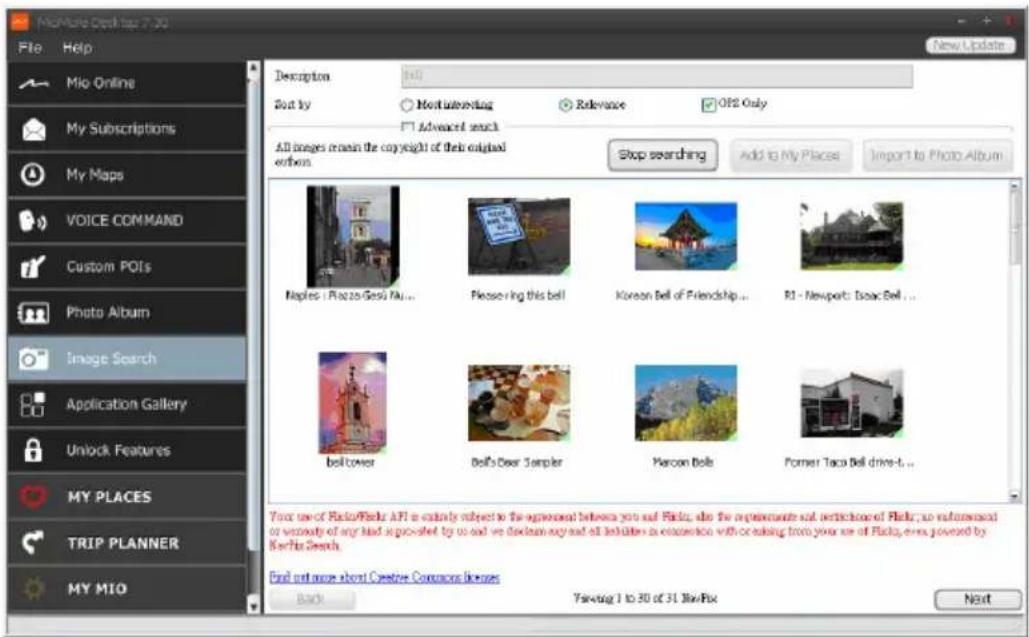Viewport: 1029px width, 637px height.
Task: Click the Mio Online sidebar icon
Action: tap(33, 83)
